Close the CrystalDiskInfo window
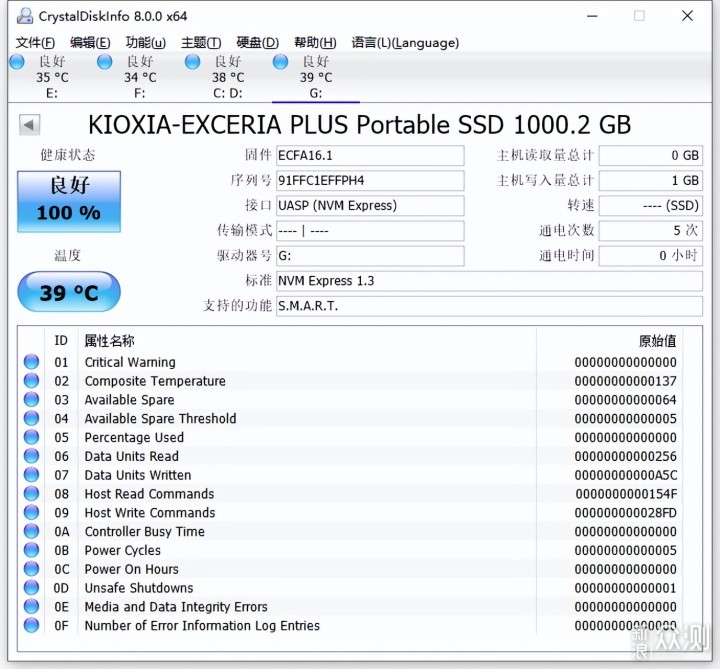The height and width of the screenshot is (669, 720). click(687, 16)
